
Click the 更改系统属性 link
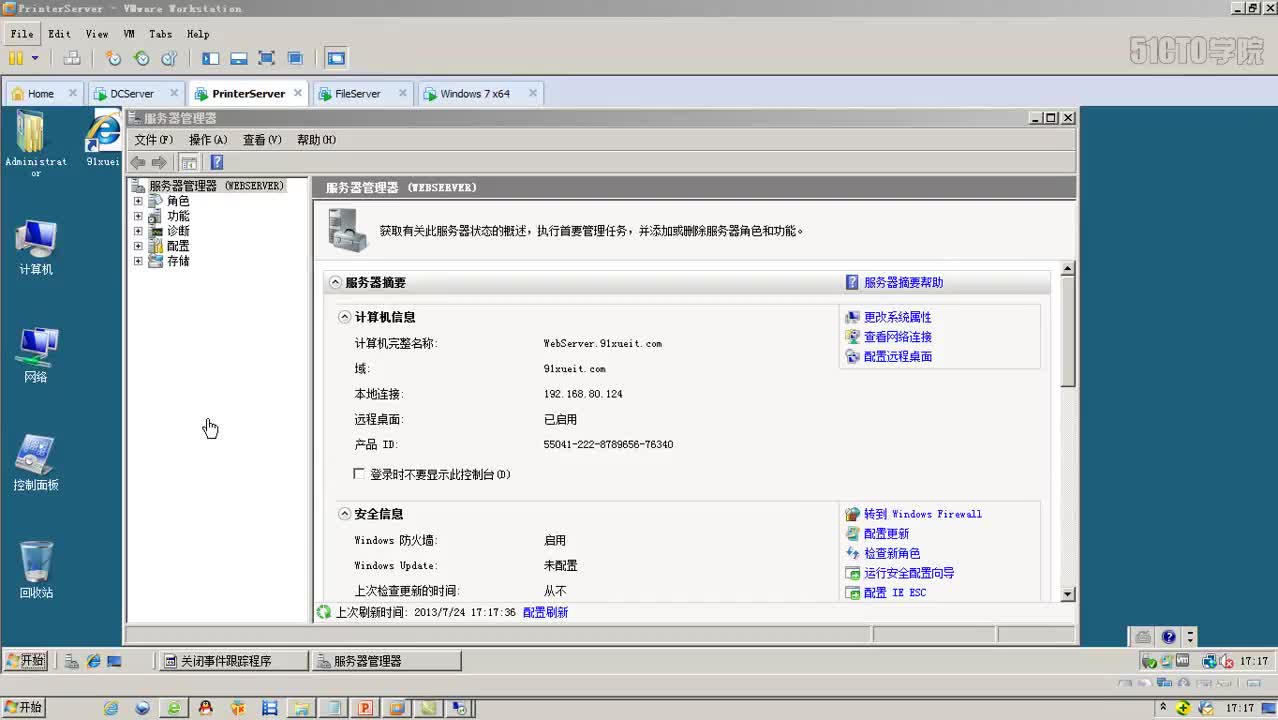coord(897,317)
